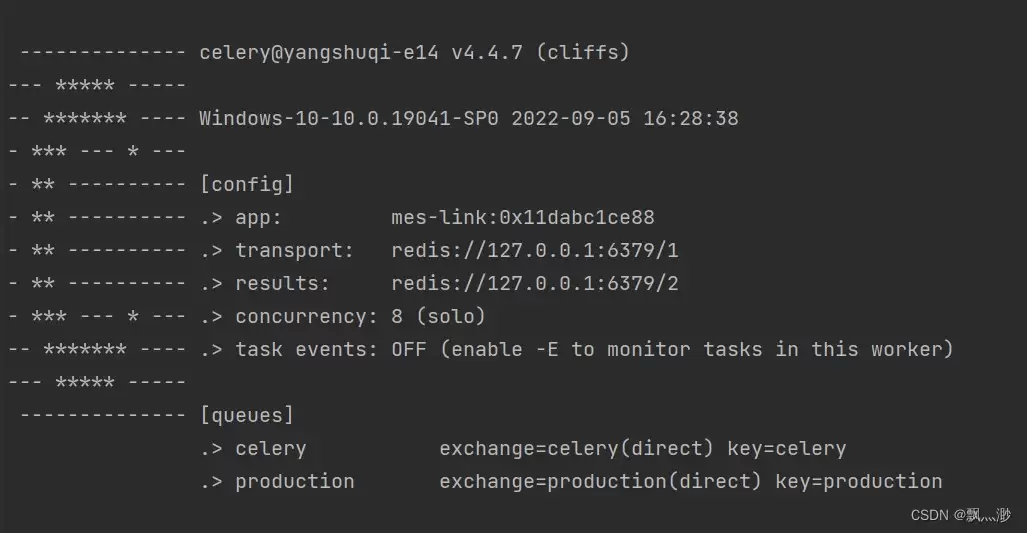Click exchange=production(direct) text

point(601,481)
